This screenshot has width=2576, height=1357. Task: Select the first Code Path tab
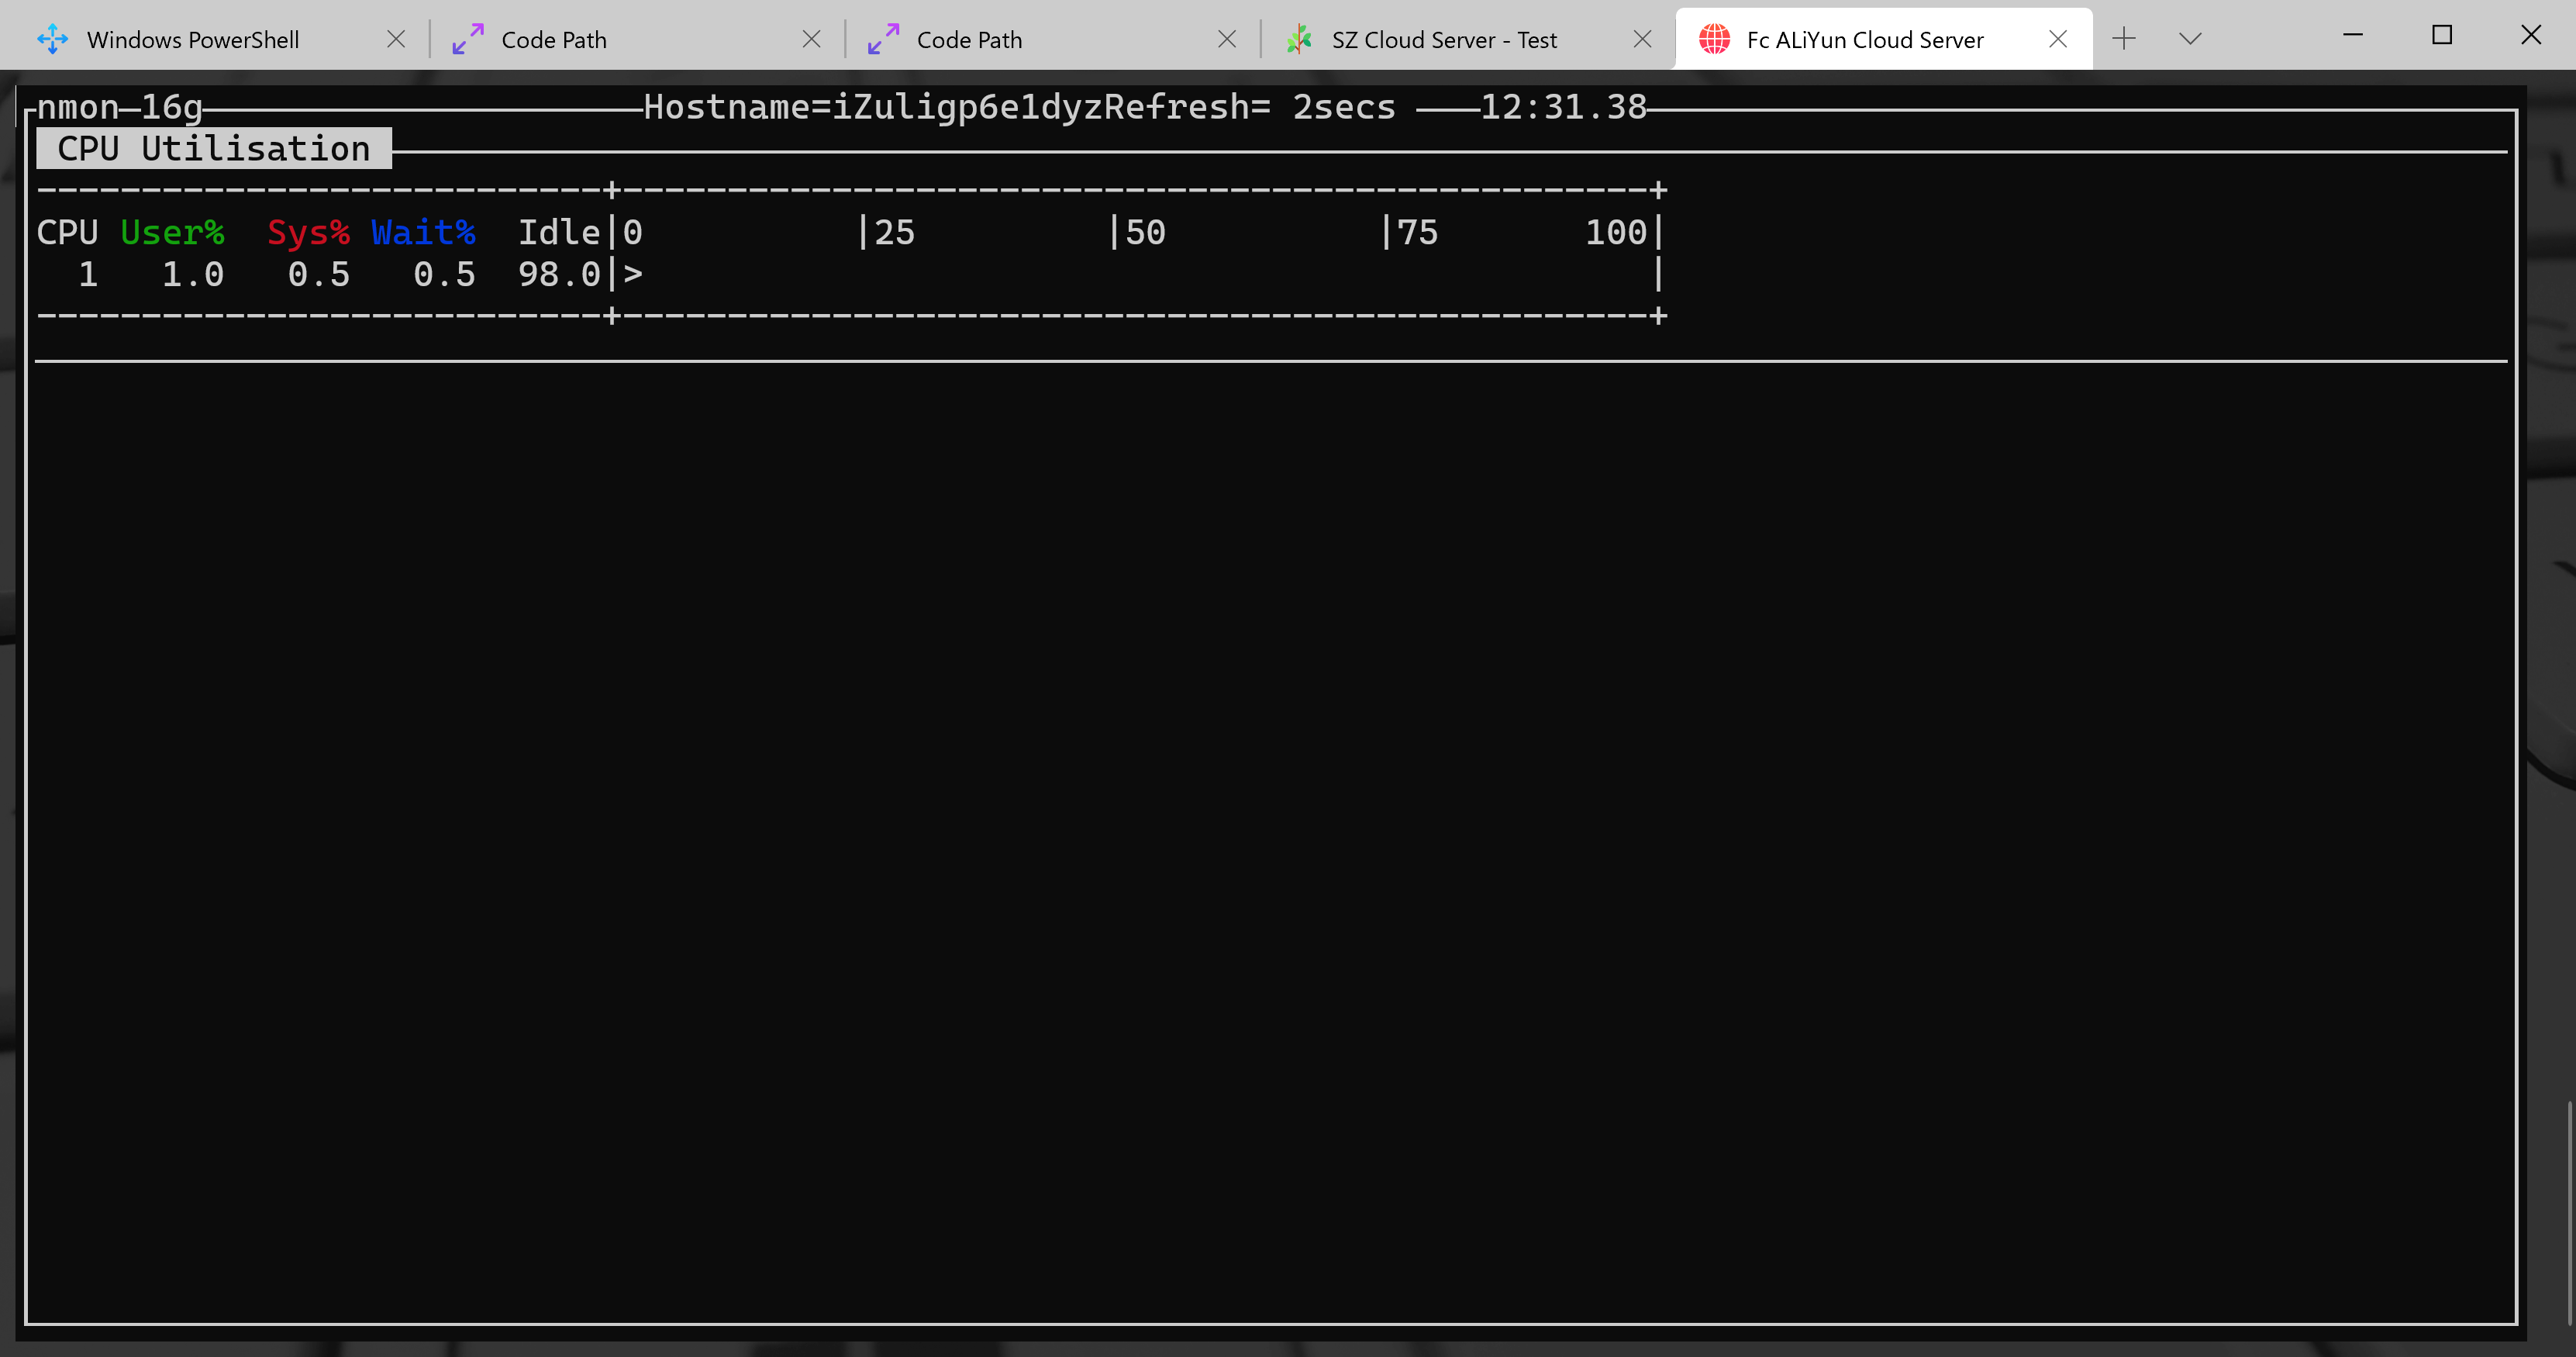click(x=554, y=40)
